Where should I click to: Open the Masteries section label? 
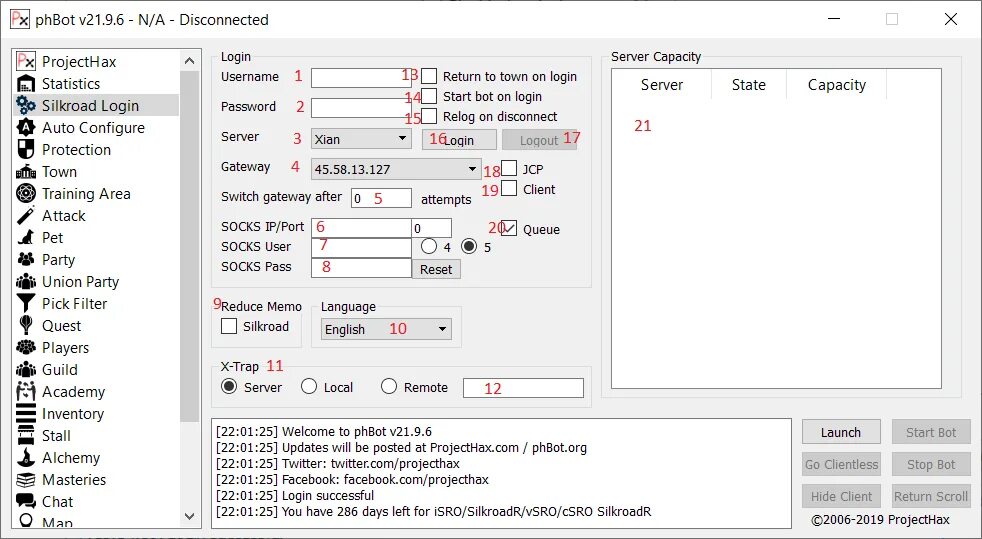click(x=74, y=480)
